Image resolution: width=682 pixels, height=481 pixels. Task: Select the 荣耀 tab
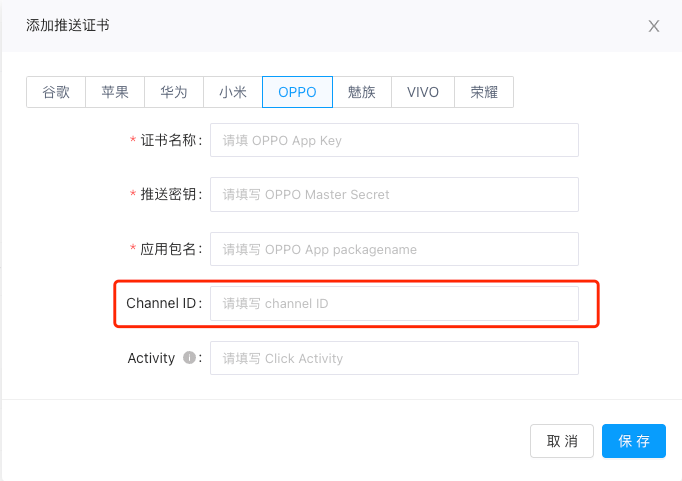point(484,92)
